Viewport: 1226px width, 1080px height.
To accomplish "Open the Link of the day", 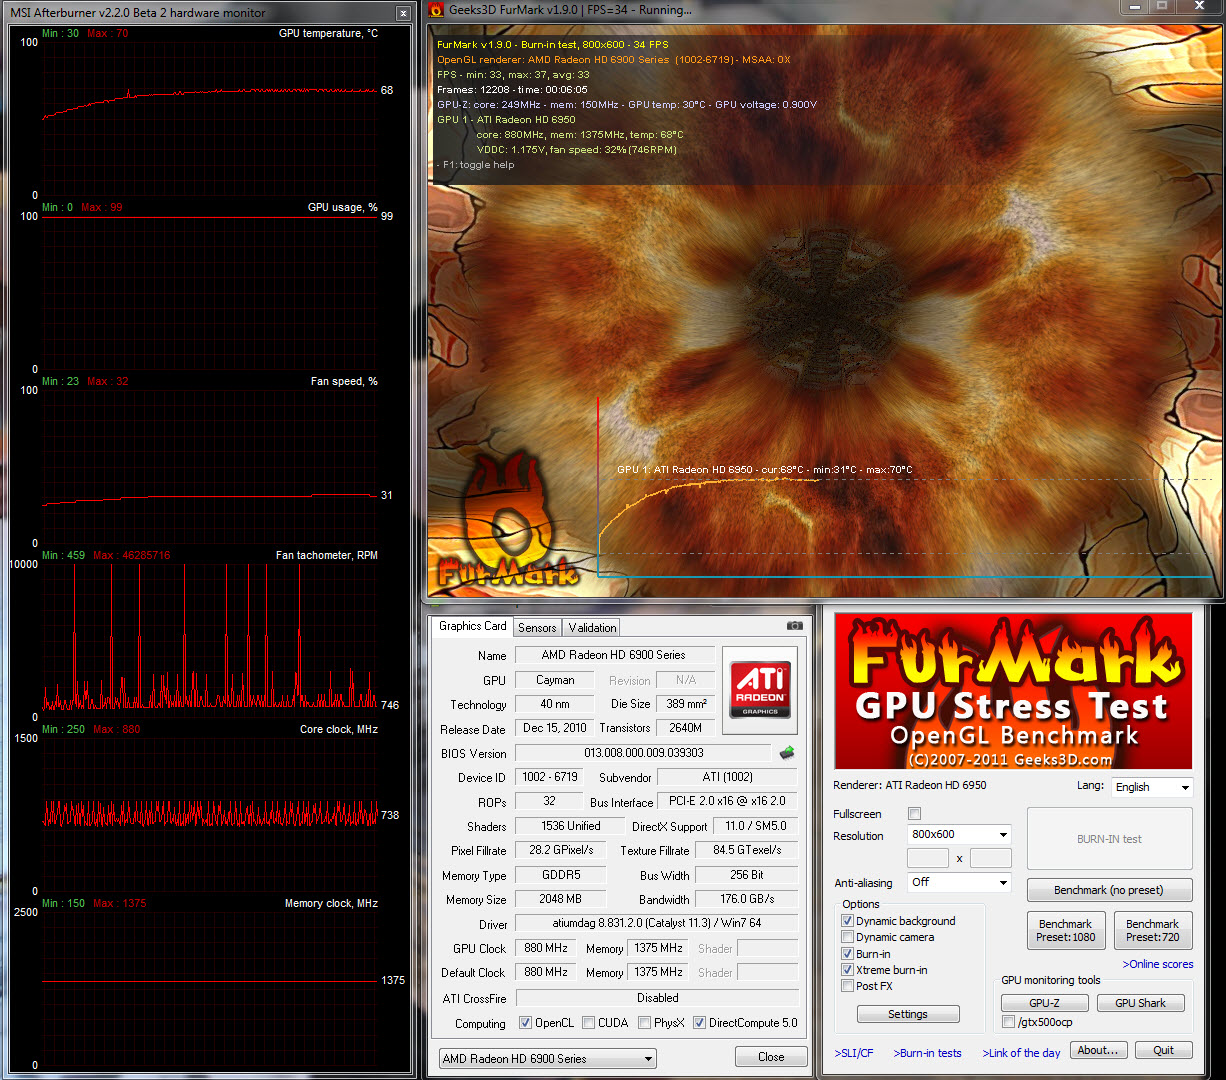I will coord(1021,1053).
